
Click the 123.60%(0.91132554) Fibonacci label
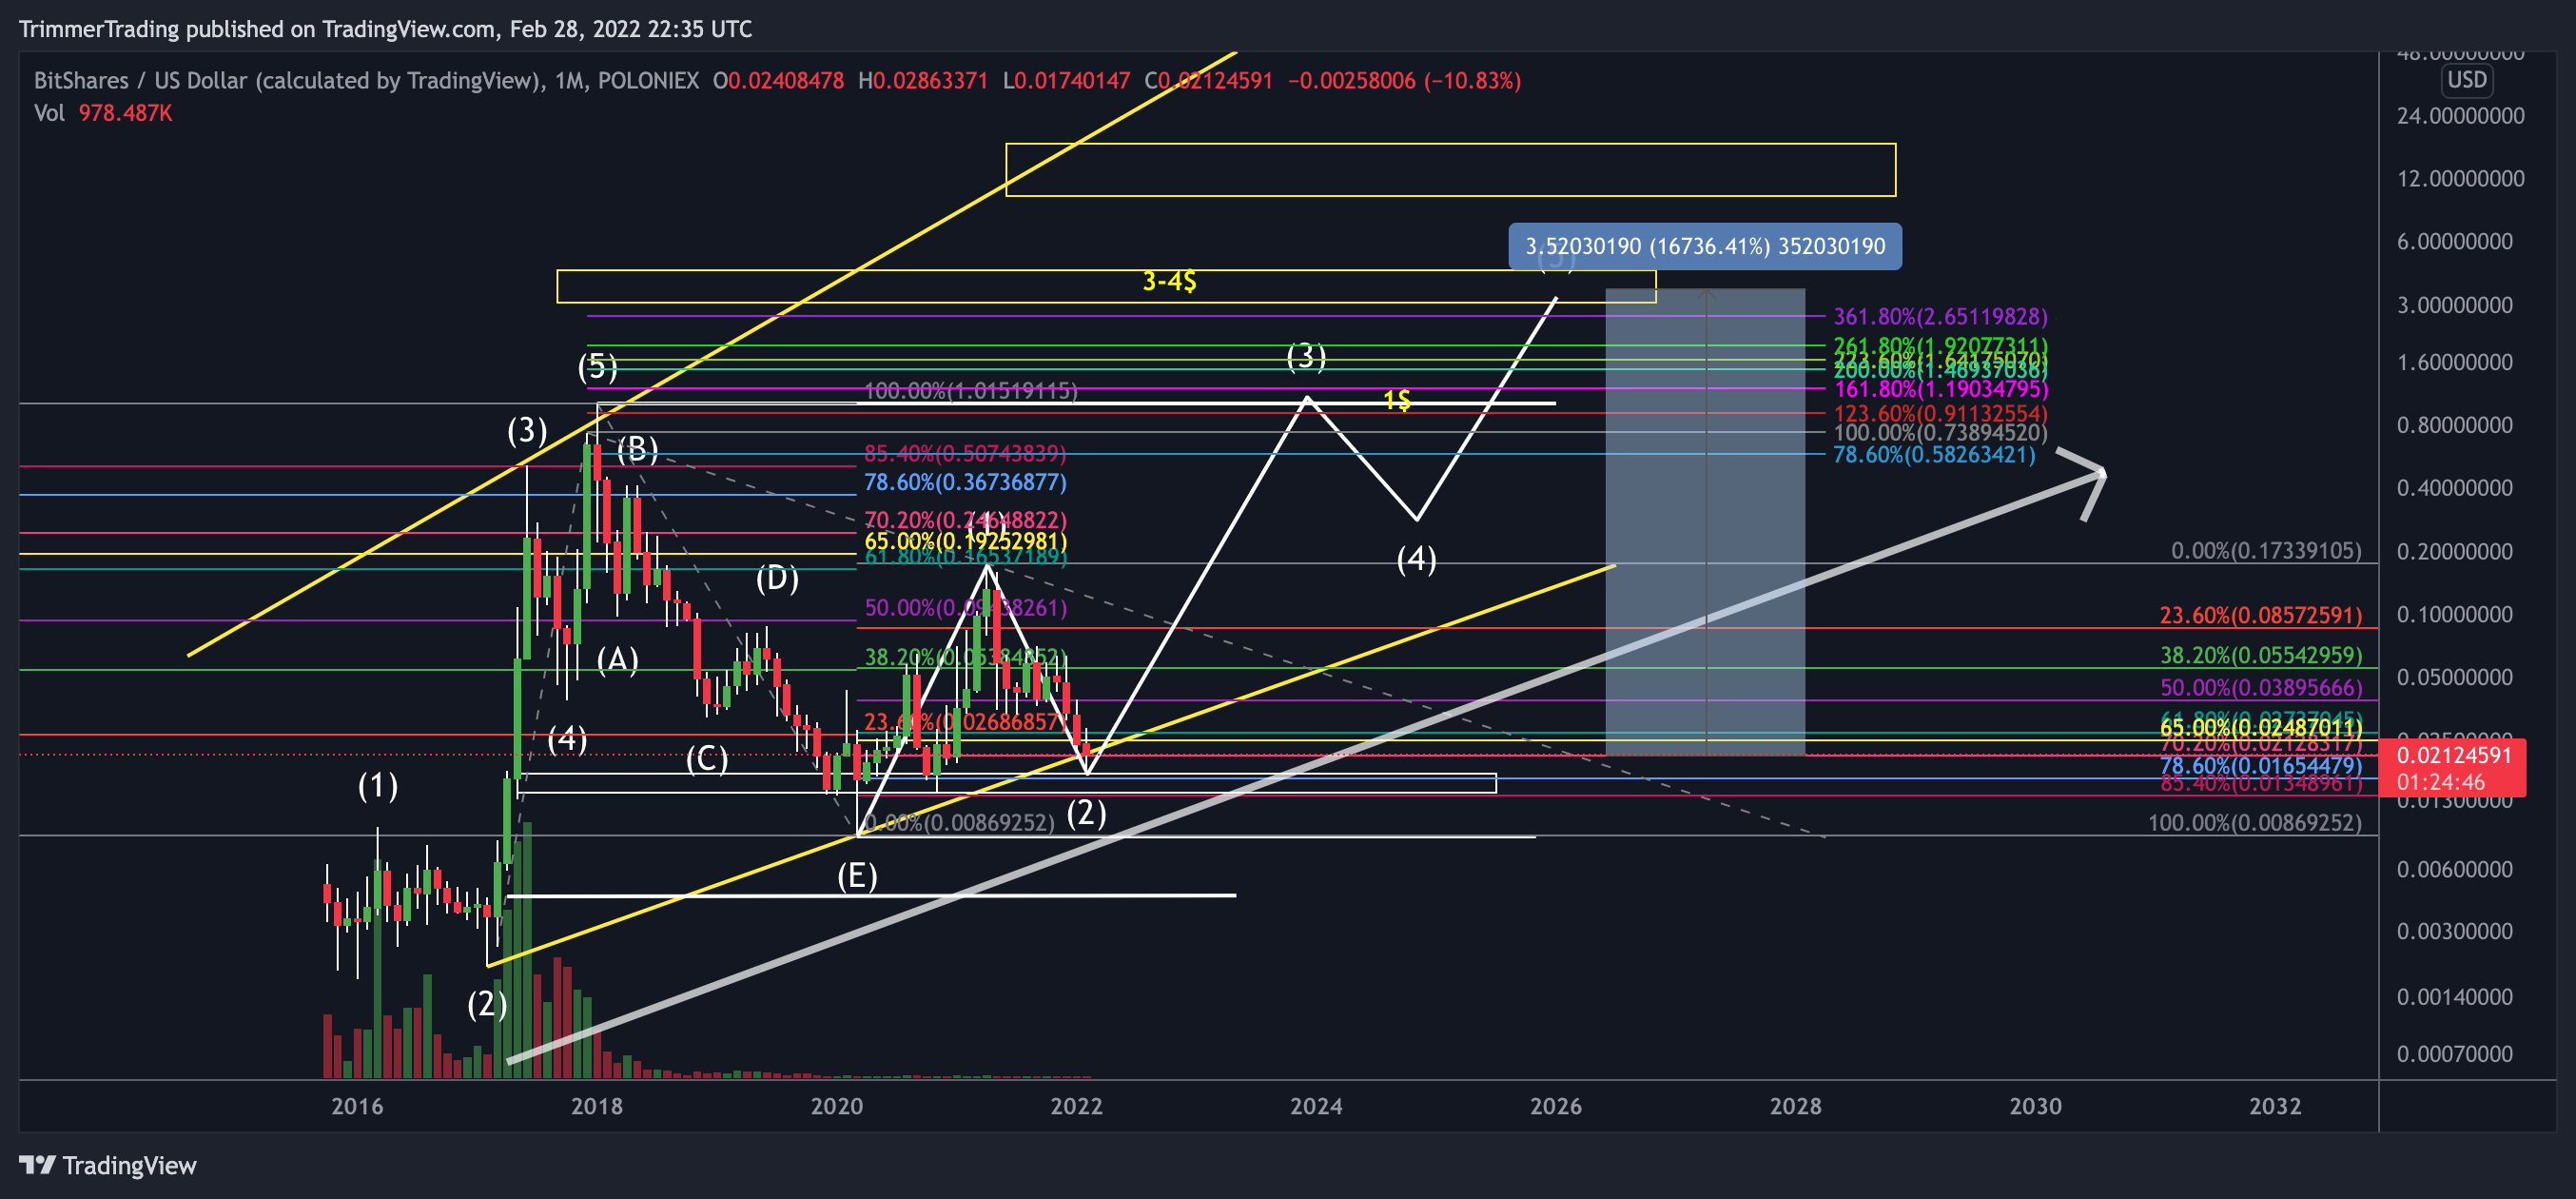[1940, 413]
